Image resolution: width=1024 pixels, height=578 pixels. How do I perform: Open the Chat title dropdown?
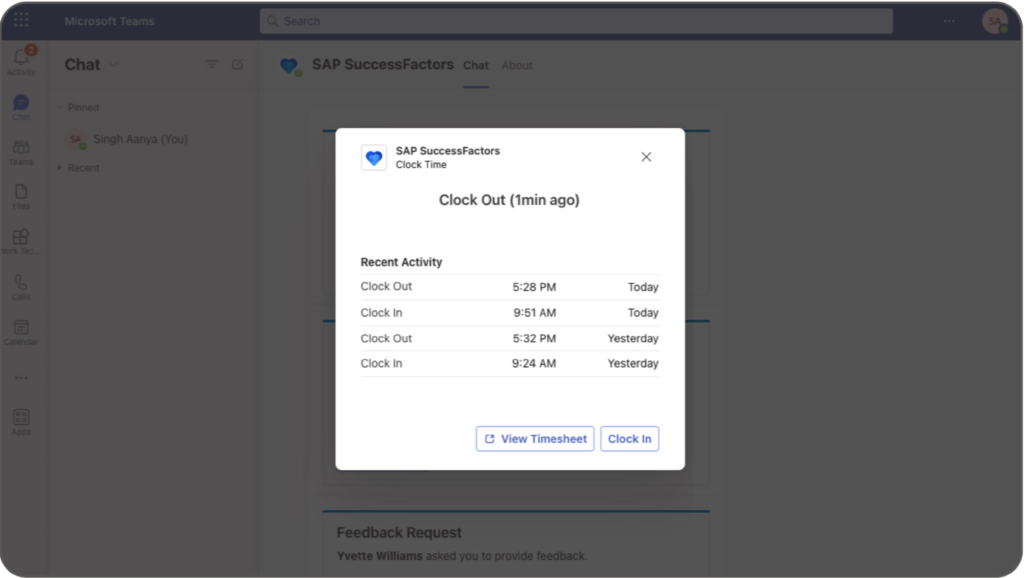(x=114, y=65)
